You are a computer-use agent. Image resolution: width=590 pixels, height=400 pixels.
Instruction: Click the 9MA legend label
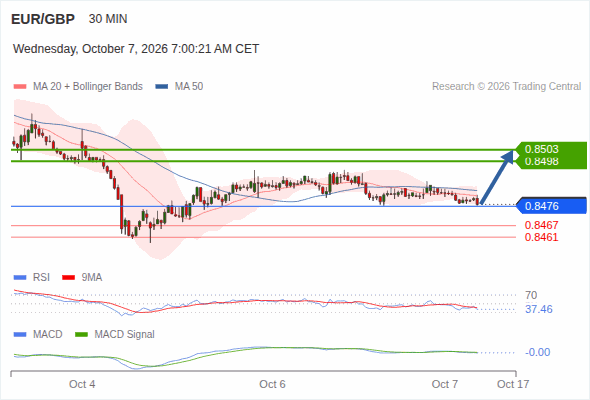tap(92, 277)
